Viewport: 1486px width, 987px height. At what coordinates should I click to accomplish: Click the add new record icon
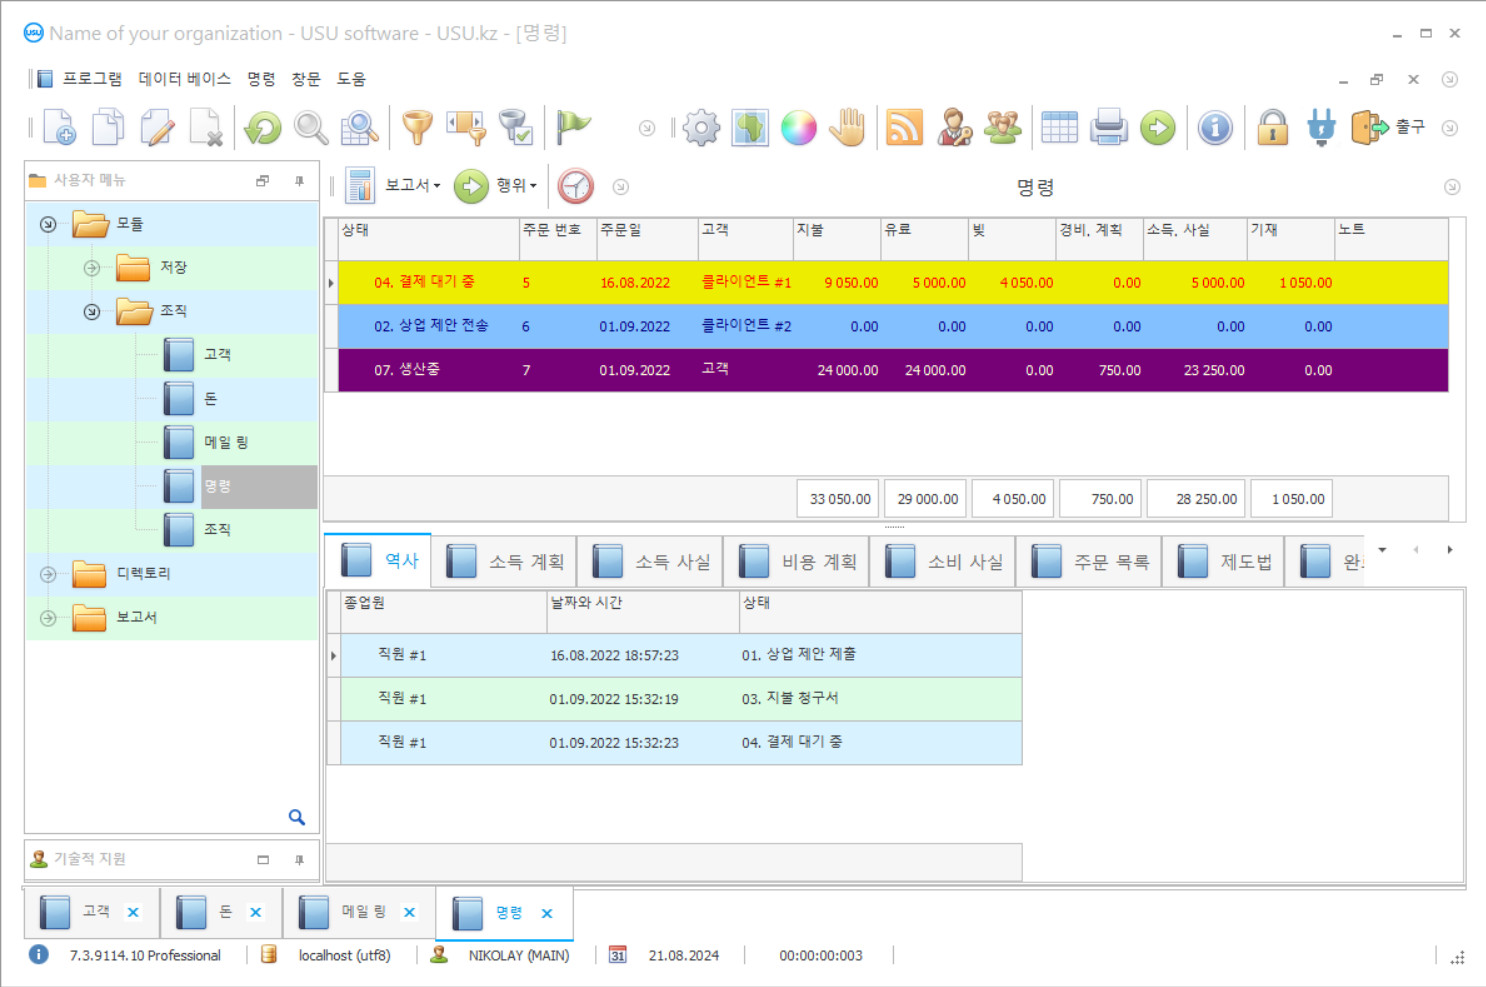point(59,128)
